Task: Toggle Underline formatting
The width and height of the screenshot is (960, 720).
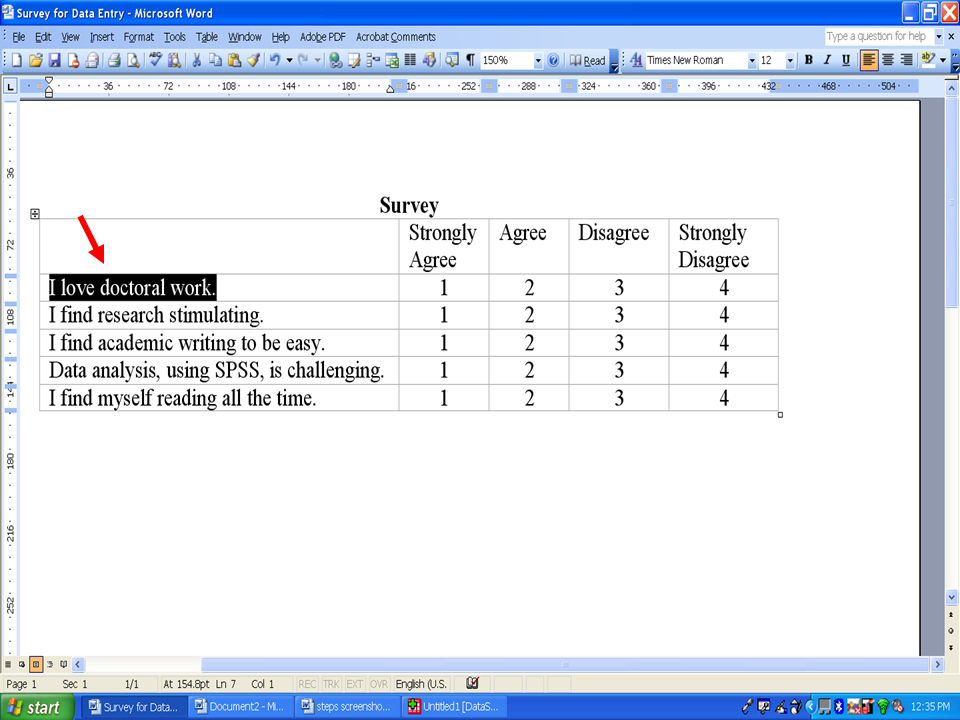Action: pyautogui.click(x=846, y=61)
